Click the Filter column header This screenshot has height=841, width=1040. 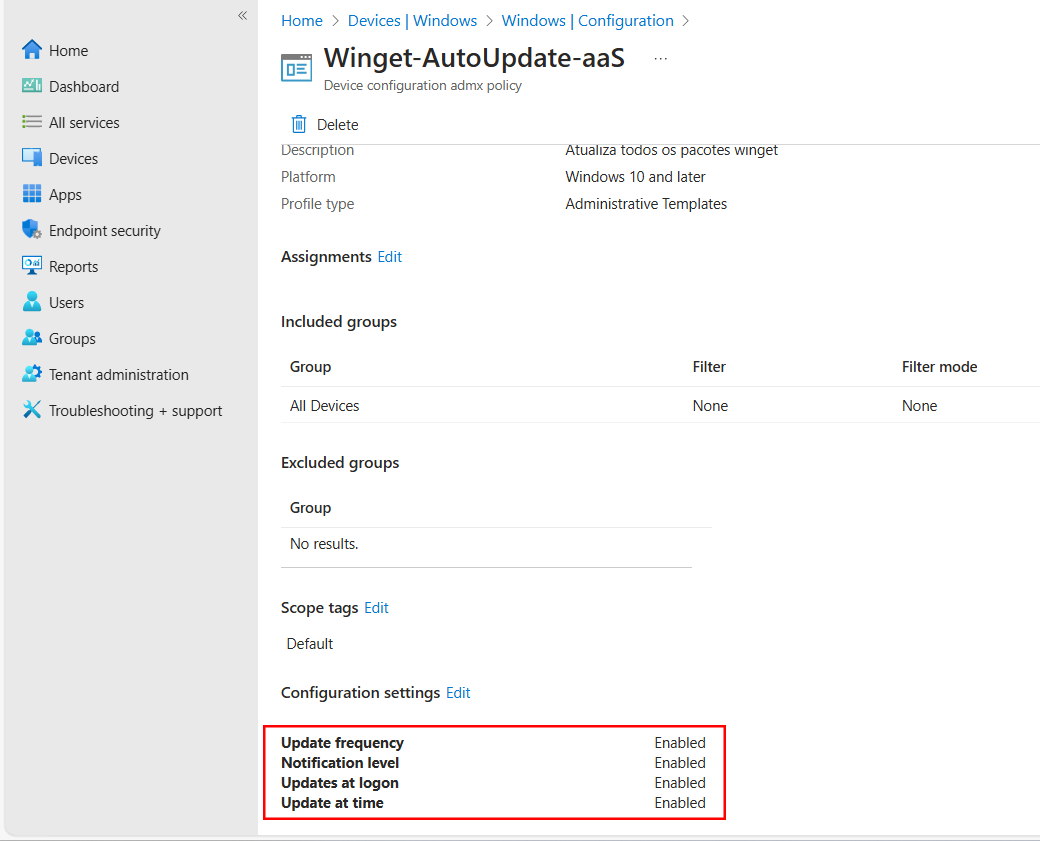point(709,367)
